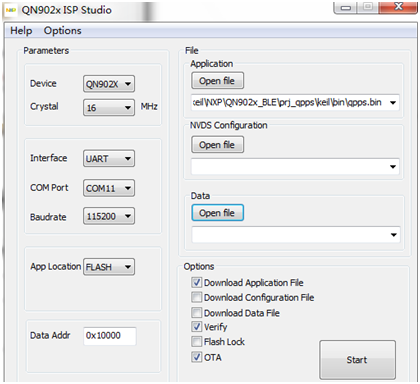Click the Device label text
Screen dimensions: 420x384
pyautogui.click(x=43, y=83)
